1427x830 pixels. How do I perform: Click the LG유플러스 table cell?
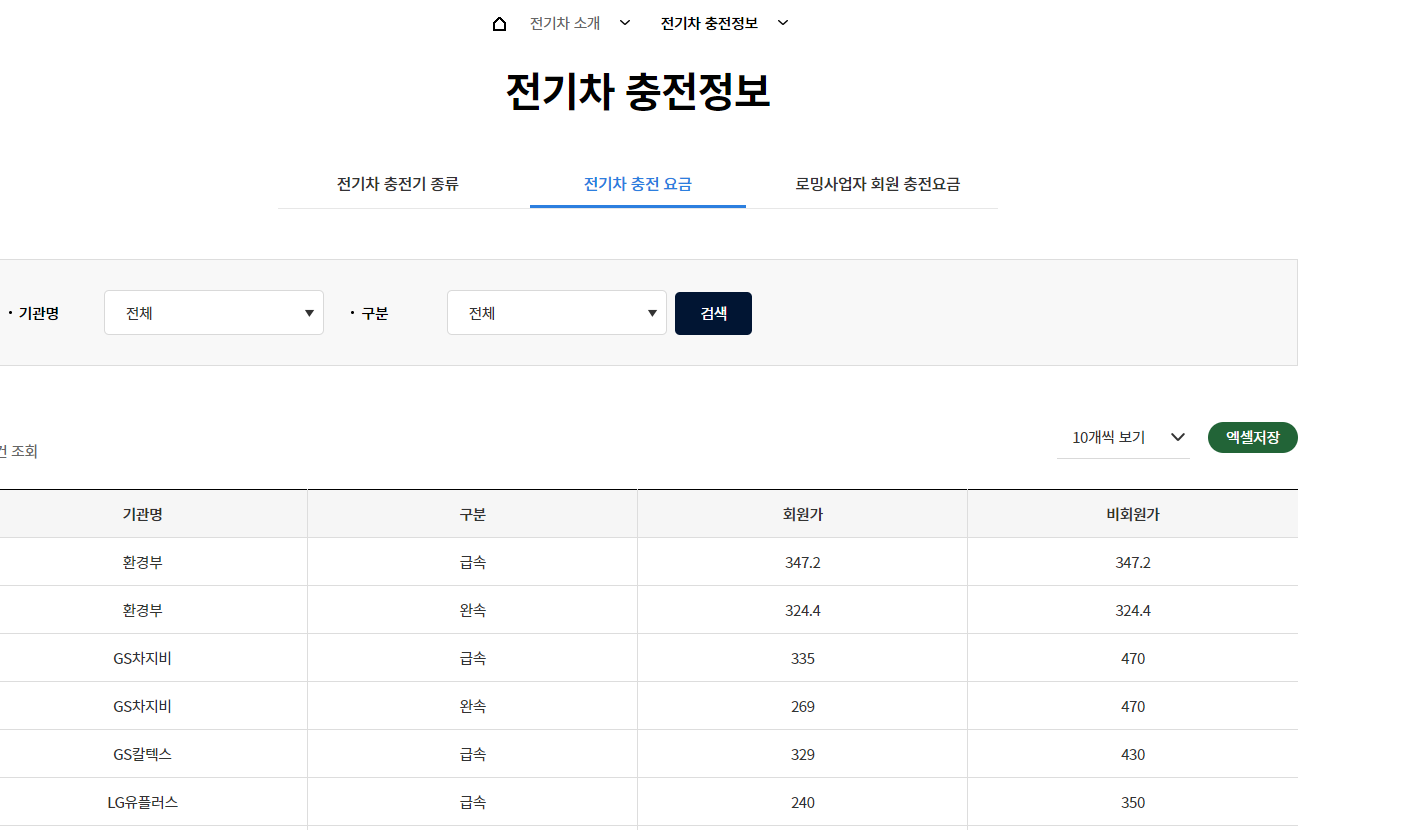[142, 802]
